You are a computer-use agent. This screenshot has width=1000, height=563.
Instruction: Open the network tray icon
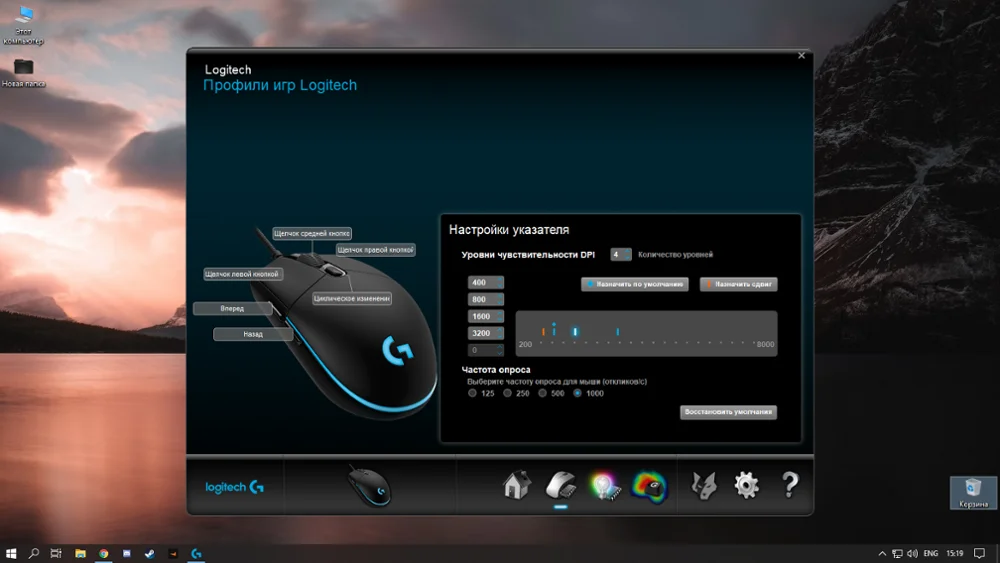pyautogui.click(x=897, y=553)
